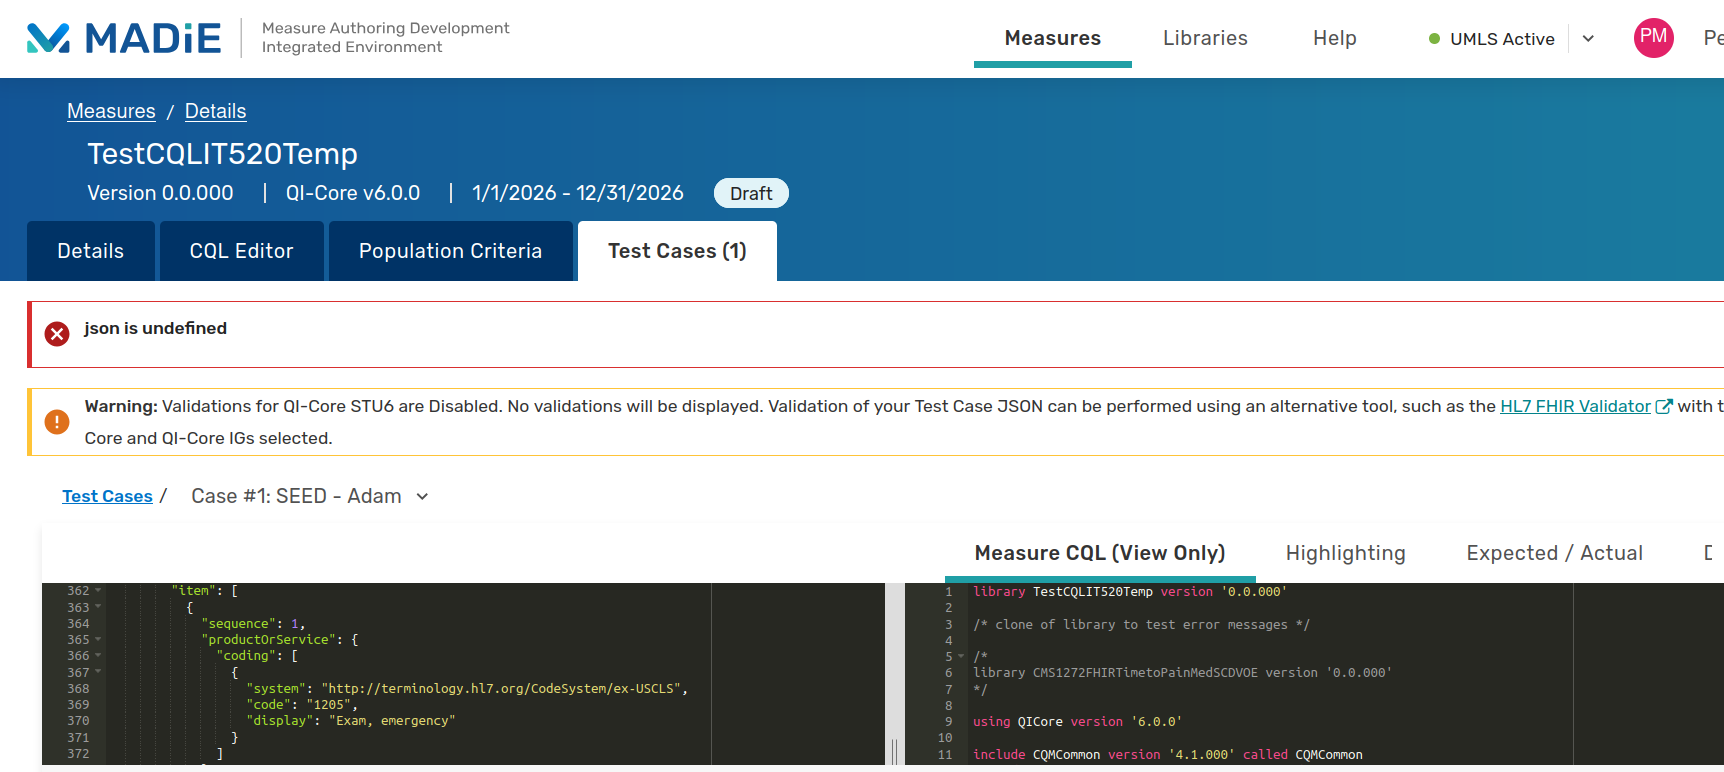This screenshot has width=1724, height=772.
Task: Switch to the Details tab
Action: (x=91, y=251)
